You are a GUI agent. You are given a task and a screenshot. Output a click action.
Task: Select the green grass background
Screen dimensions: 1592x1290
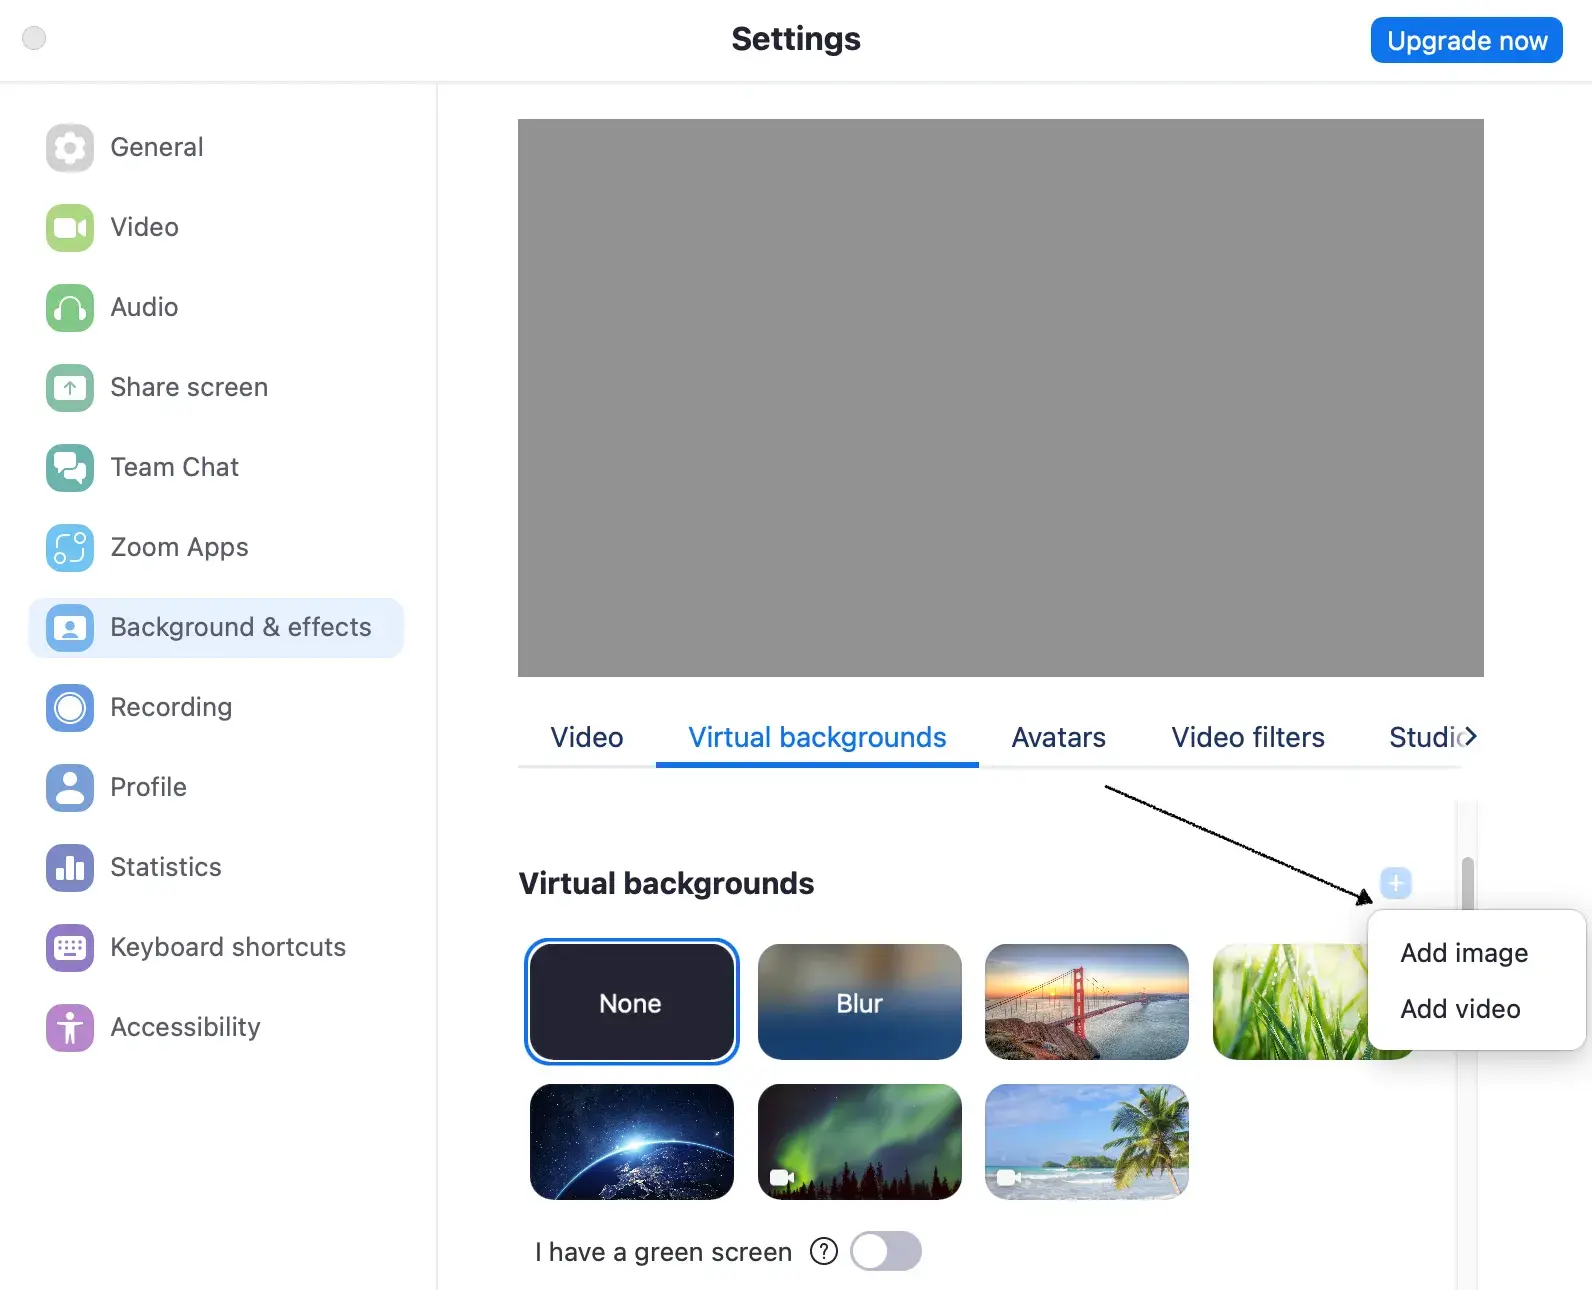[1290, 1002]
